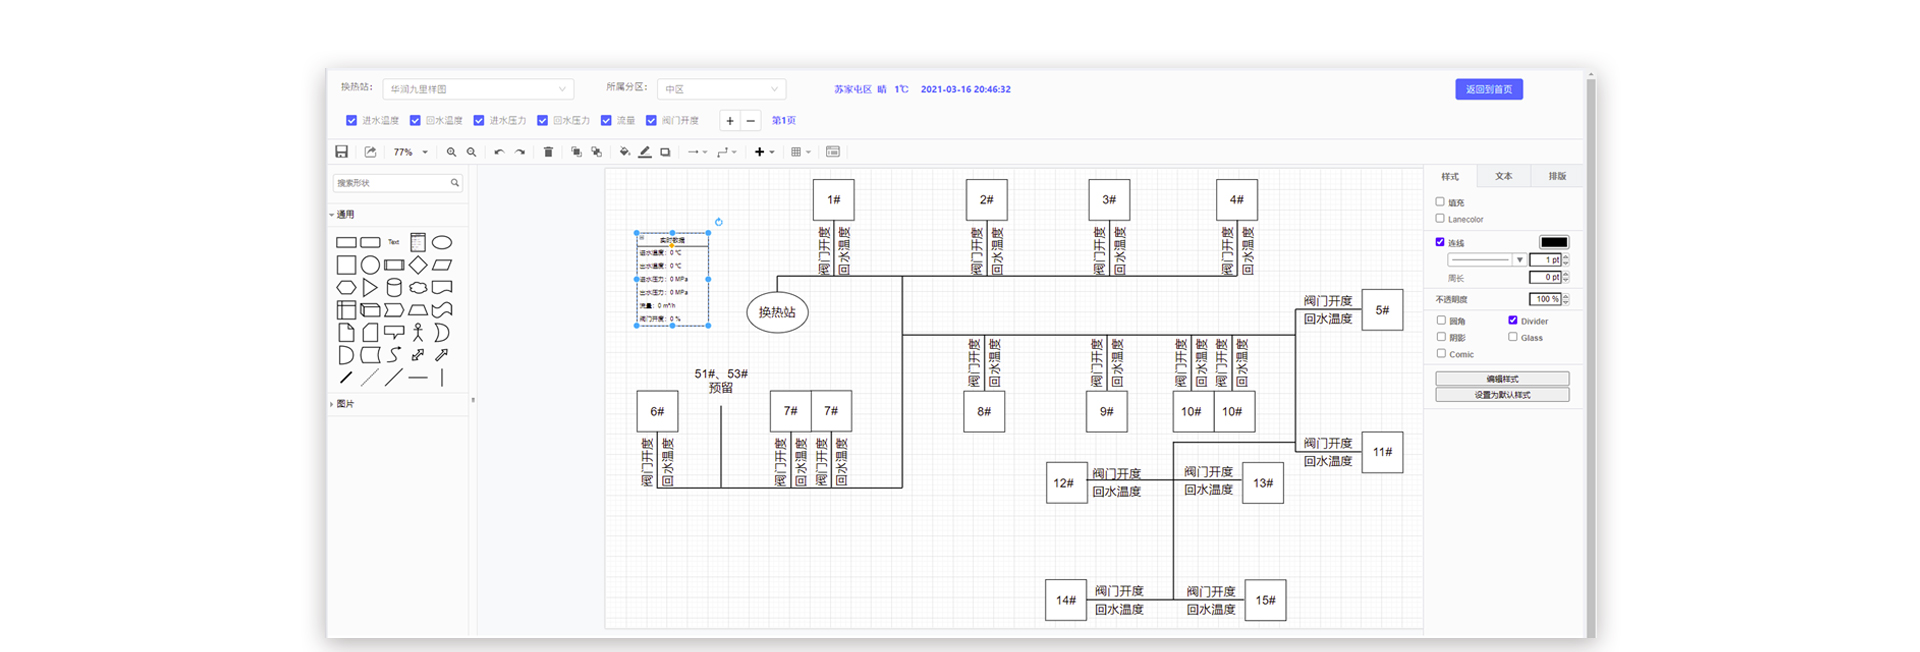Click the undo arrow icon

498,152
